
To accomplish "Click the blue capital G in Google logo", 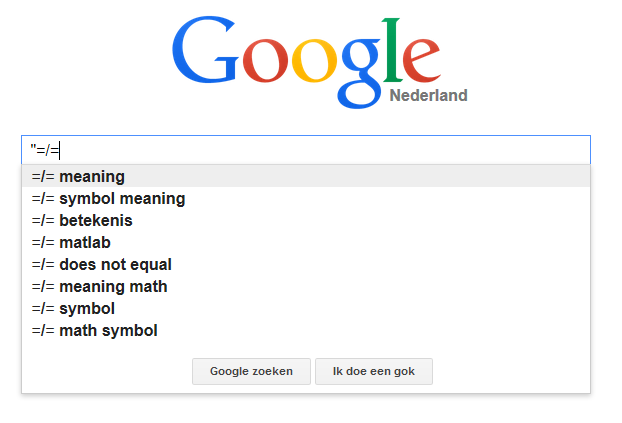I will [205, 50].
